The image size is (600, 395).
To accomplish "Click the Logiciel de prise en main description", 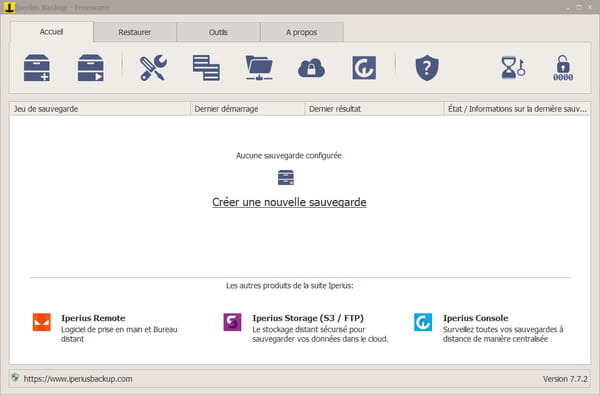I will (119, 334).
